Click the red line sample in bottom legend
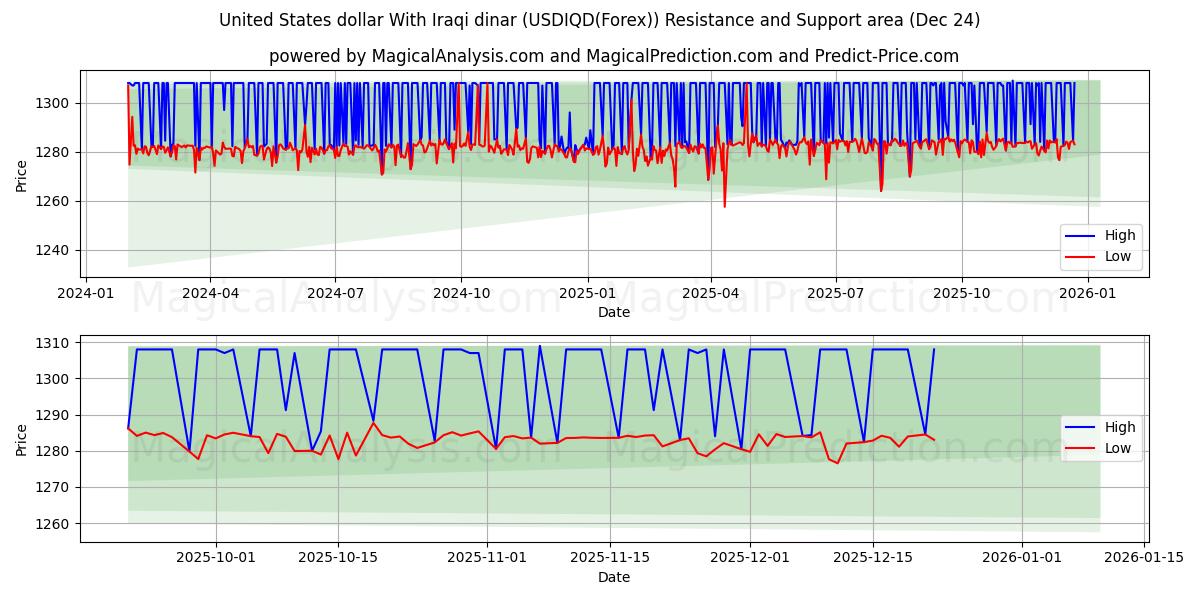Image resolution: width=1200 pixels, height=600 pixels. 1082,447
